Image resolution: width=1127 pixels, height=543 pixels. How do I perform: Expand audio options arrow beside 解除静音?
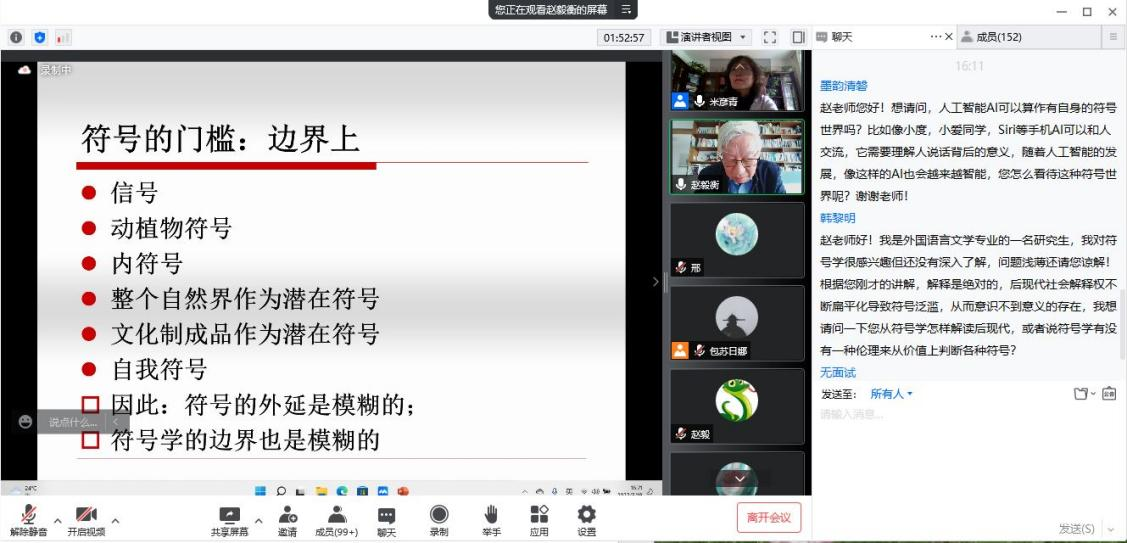57,520
